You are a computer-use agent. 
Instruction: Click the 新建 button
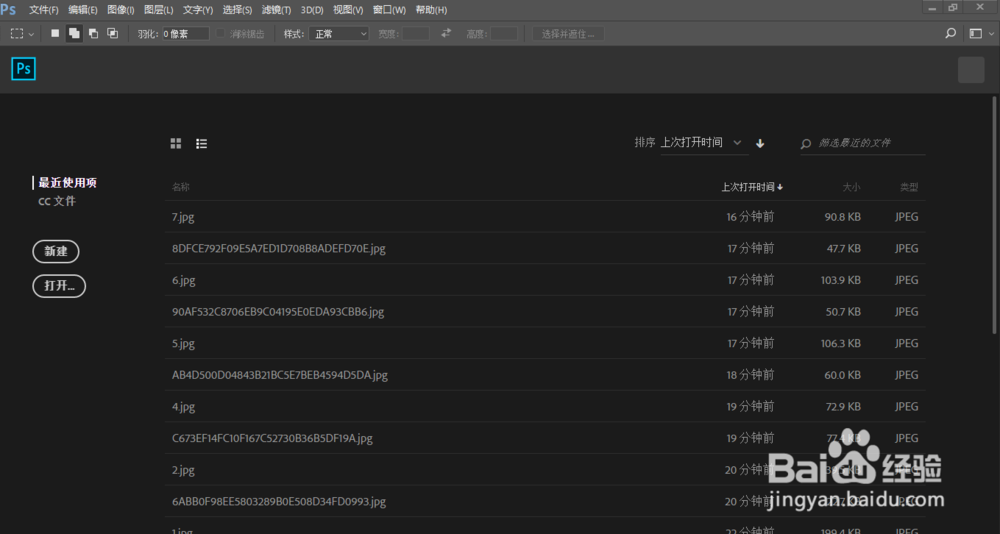click(x=56, y=251)
